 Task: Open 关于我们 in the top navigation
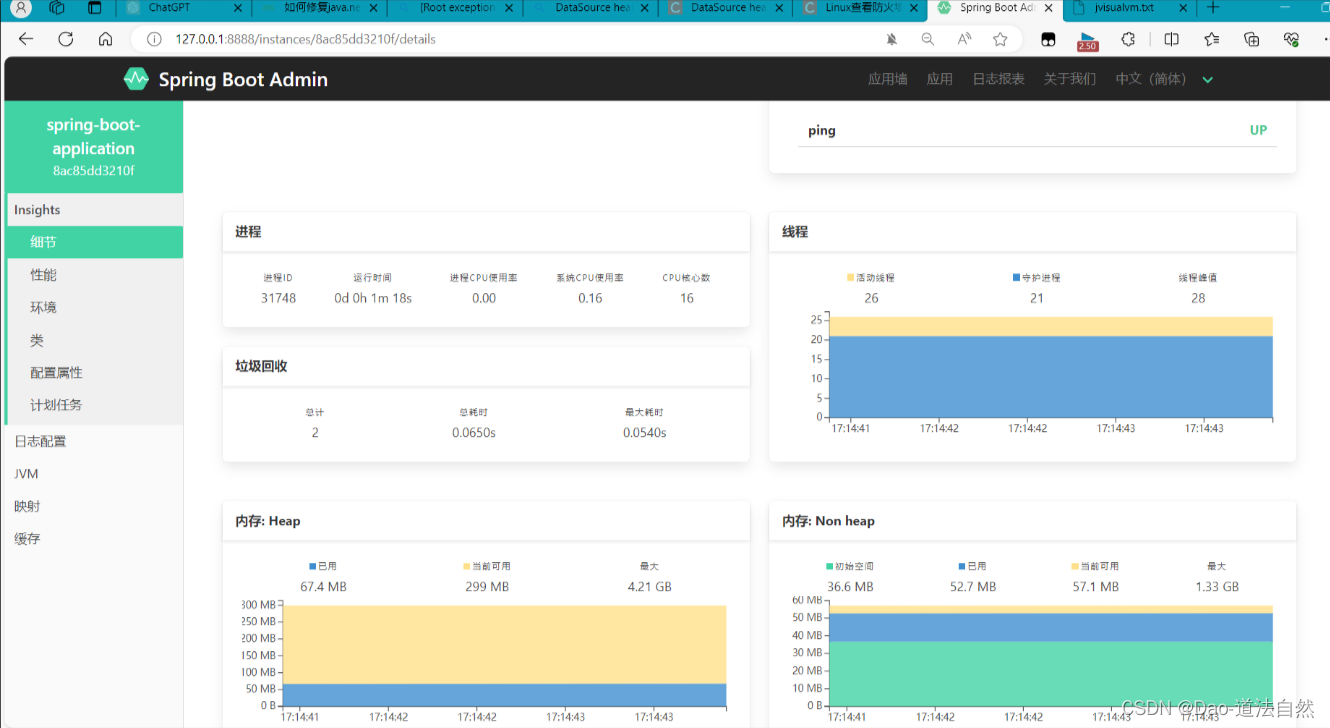tap(1070, 79)
